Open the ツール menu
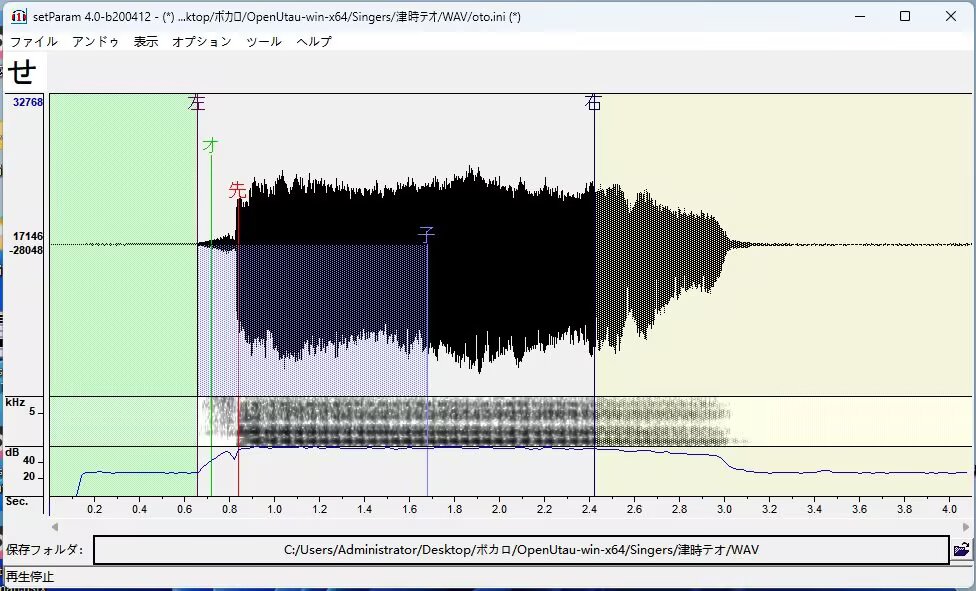This screenshot has width=976, height=591. tap(264, 42)
